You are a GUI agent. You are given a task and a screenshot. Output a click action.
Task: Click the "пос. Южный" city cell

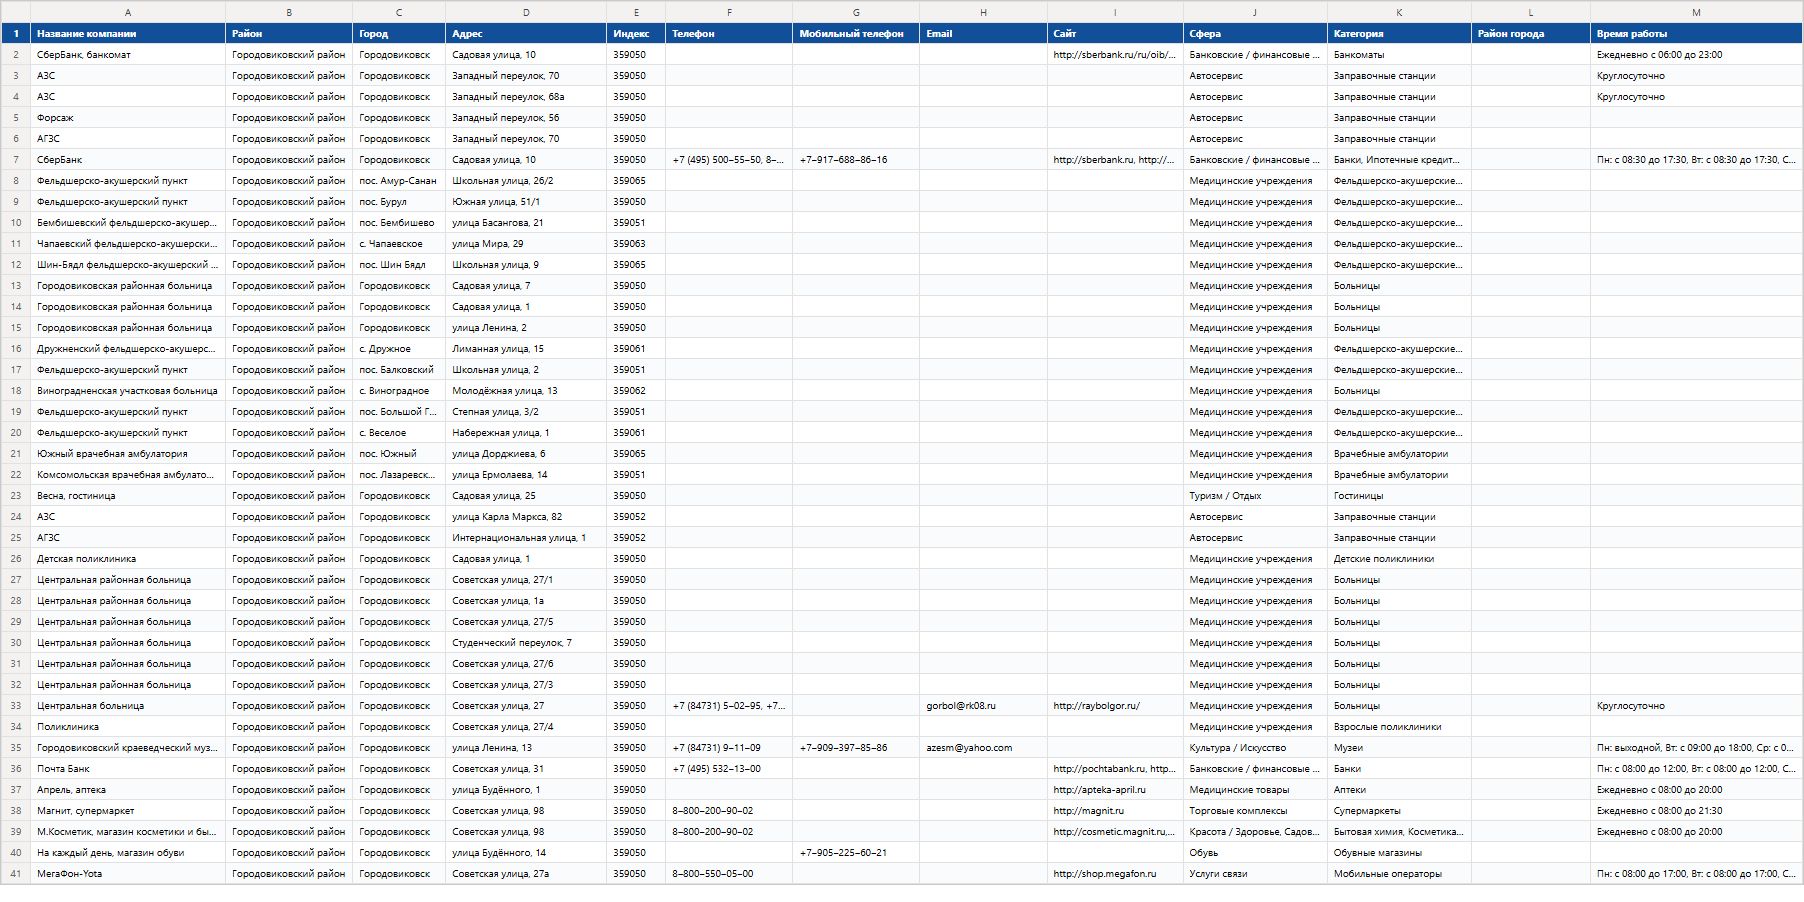(x=399, y=454)
